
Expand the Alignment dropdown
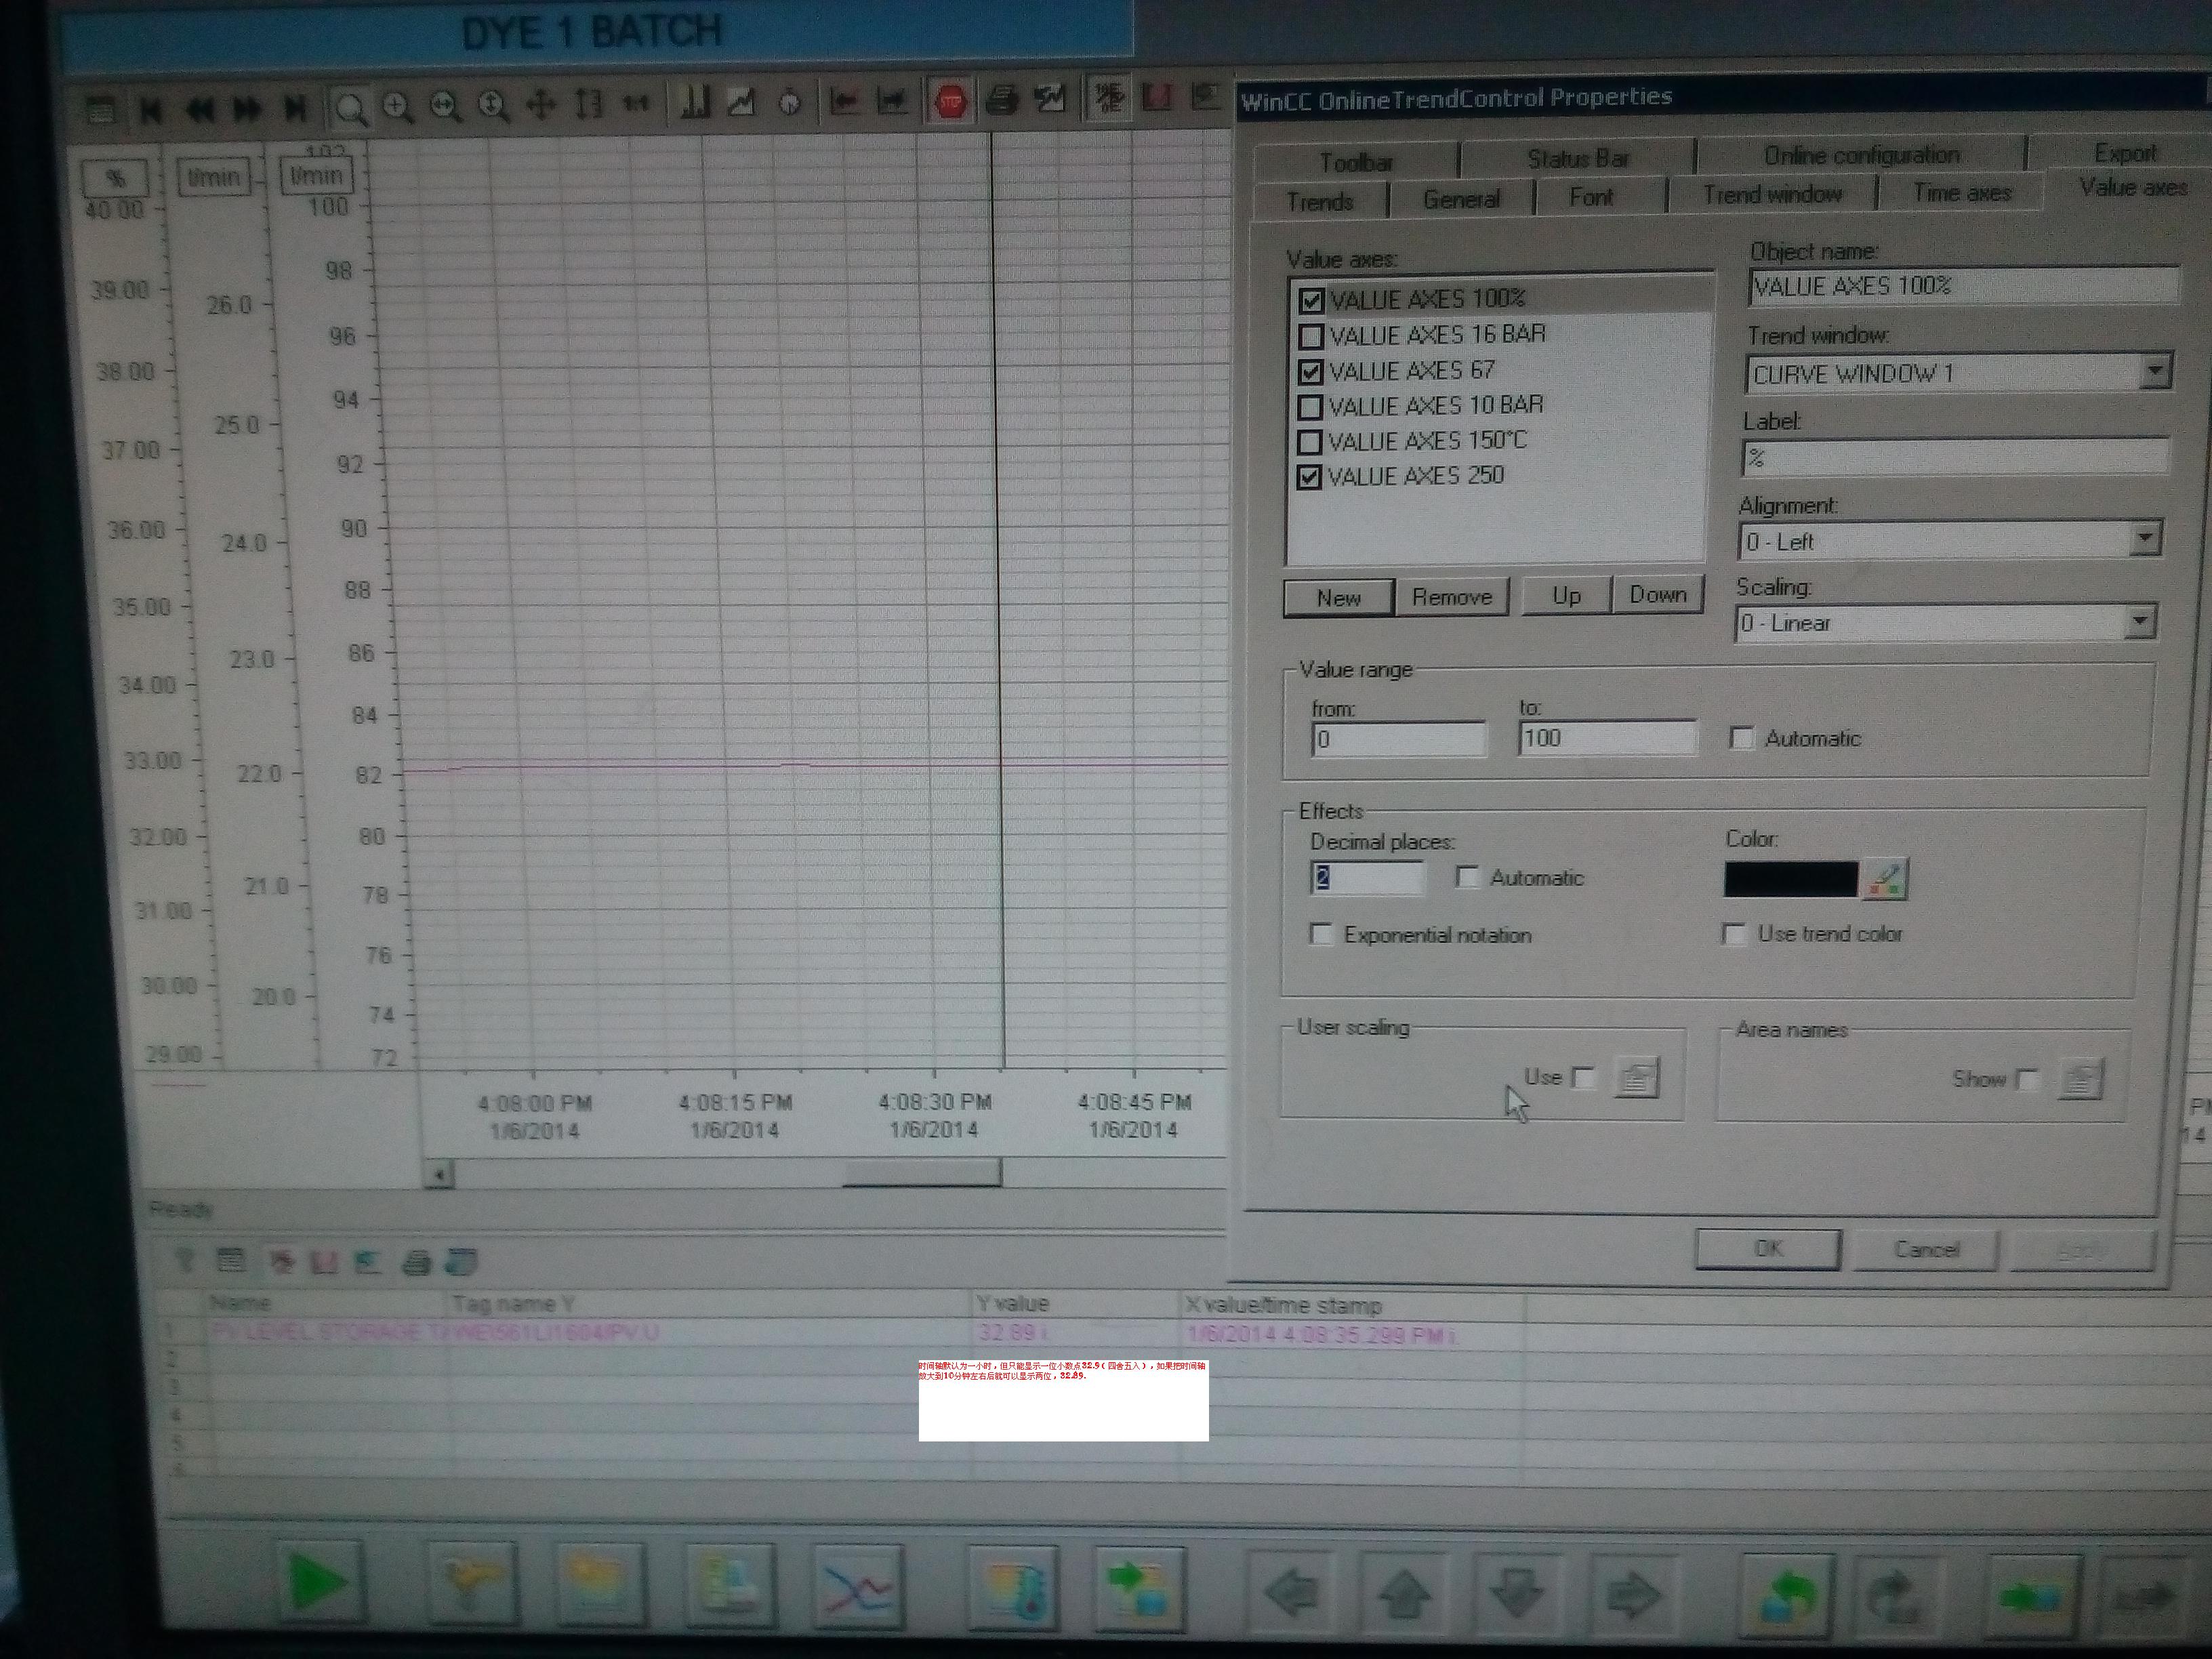coord(2144,540)
